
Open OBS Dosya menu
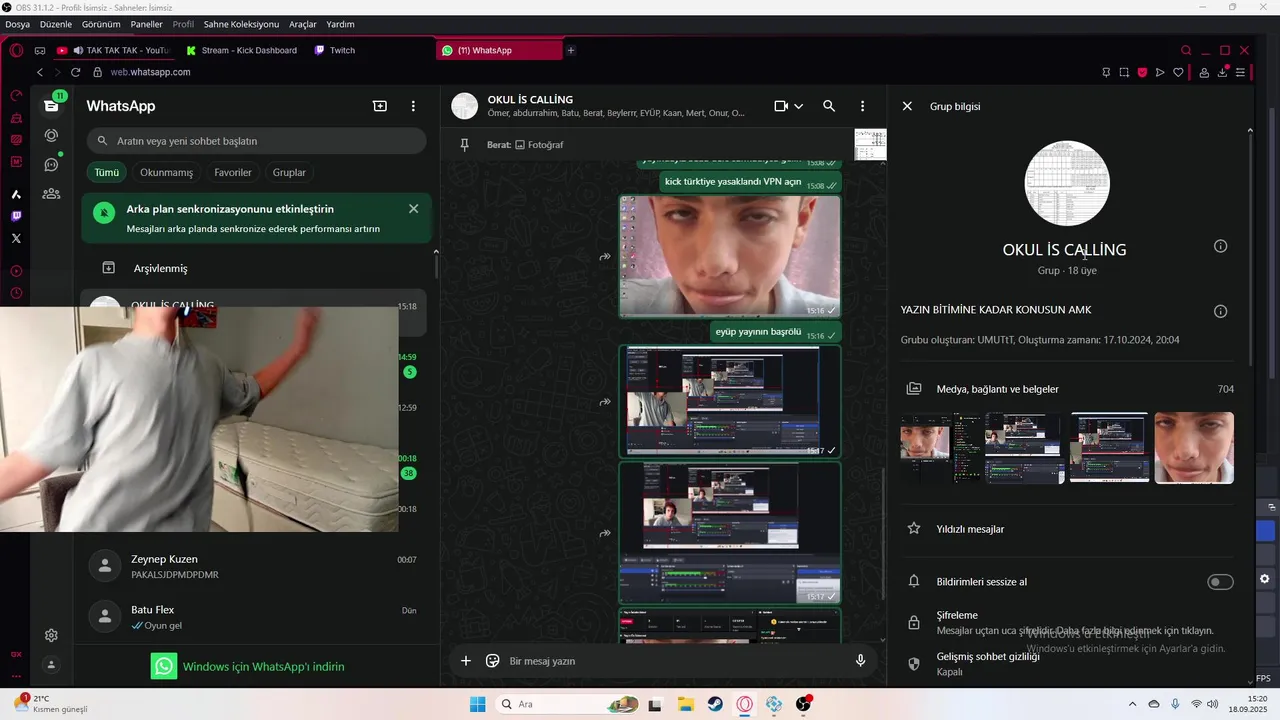(17, 24)
